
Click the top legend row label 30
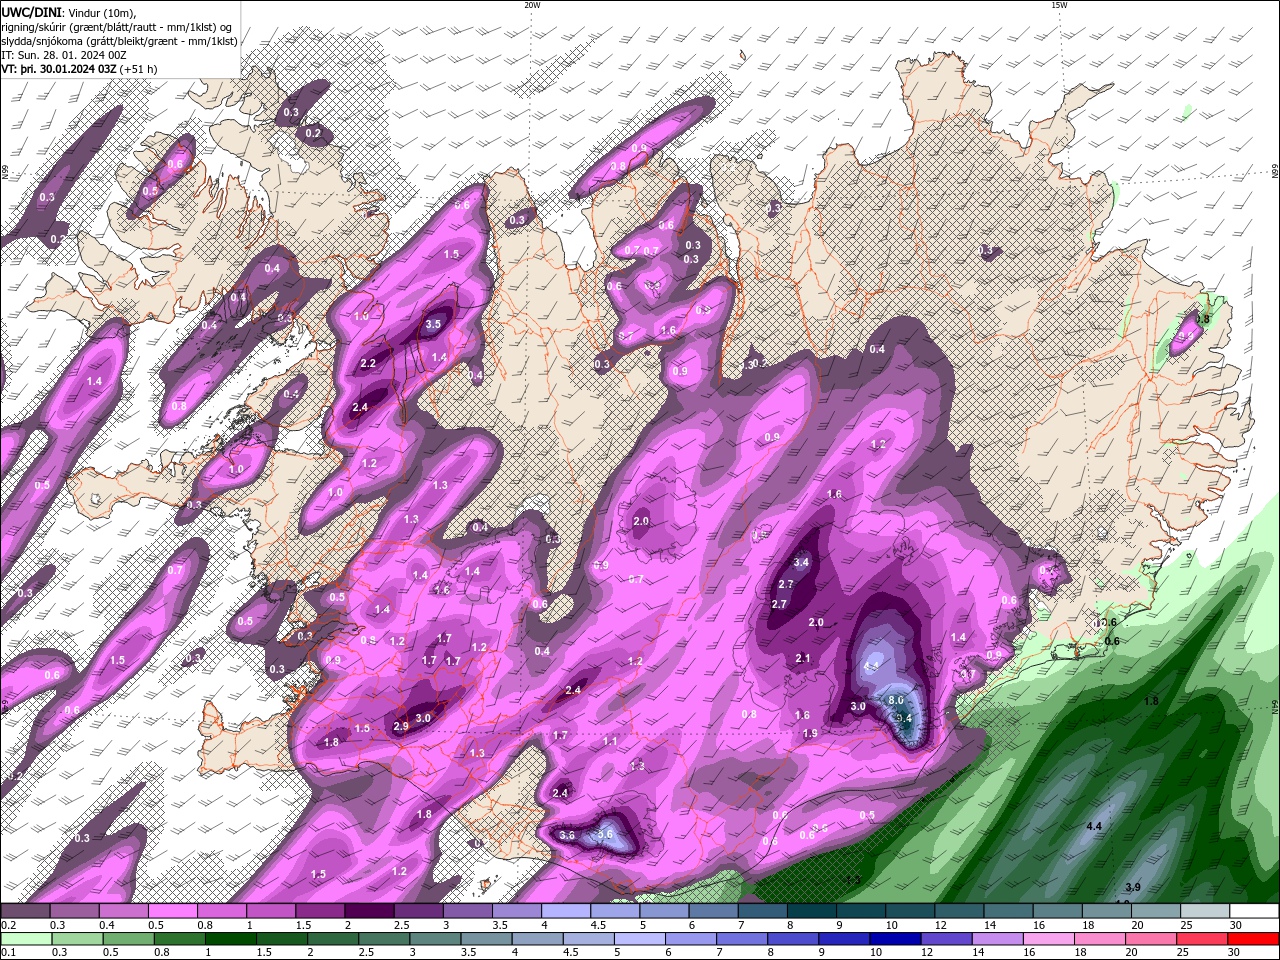(1235, 925)
